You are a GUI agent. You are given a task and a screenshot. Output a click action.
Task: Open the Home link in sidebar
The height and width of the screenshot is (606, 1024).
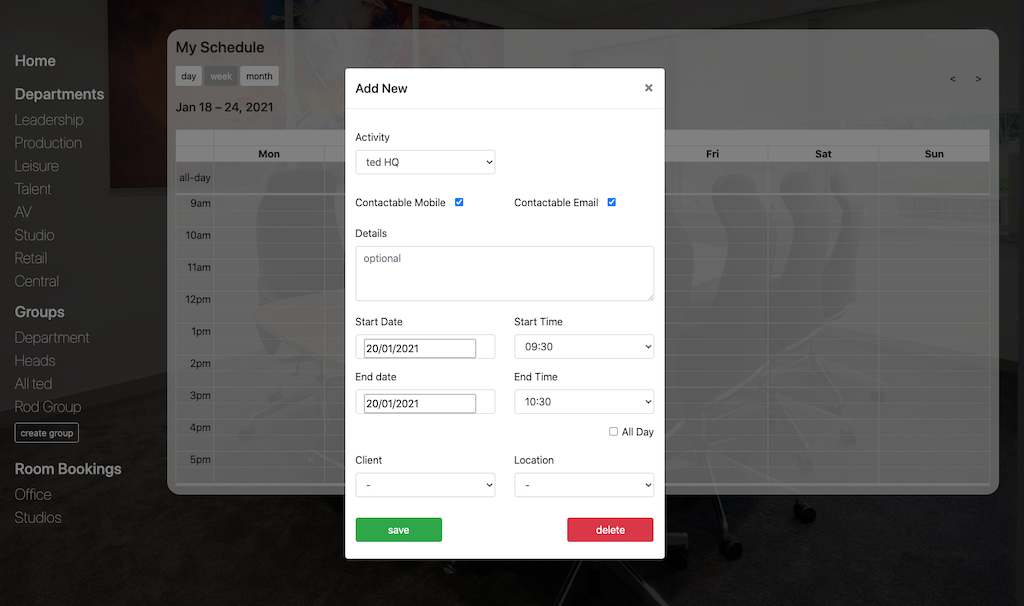click(35, 61)
